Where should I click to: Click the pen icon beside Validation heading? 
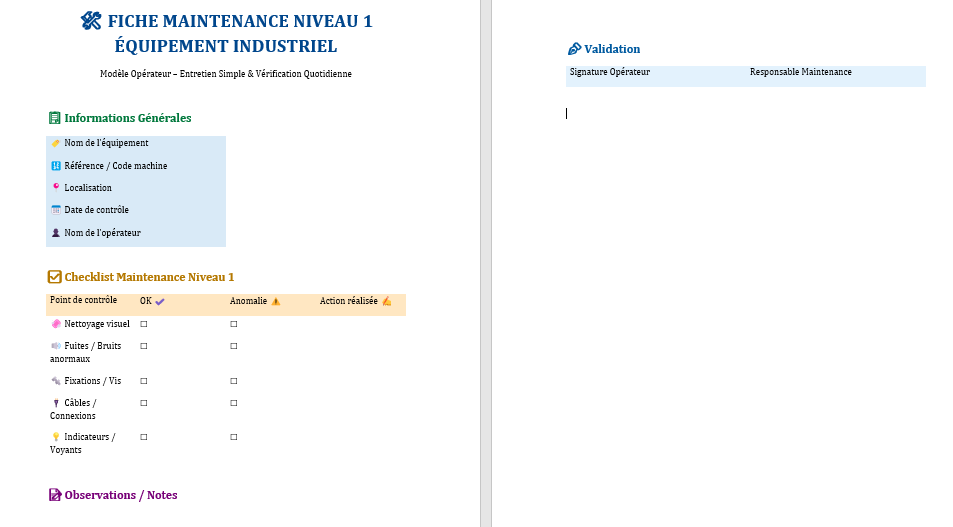pos(574,49)
